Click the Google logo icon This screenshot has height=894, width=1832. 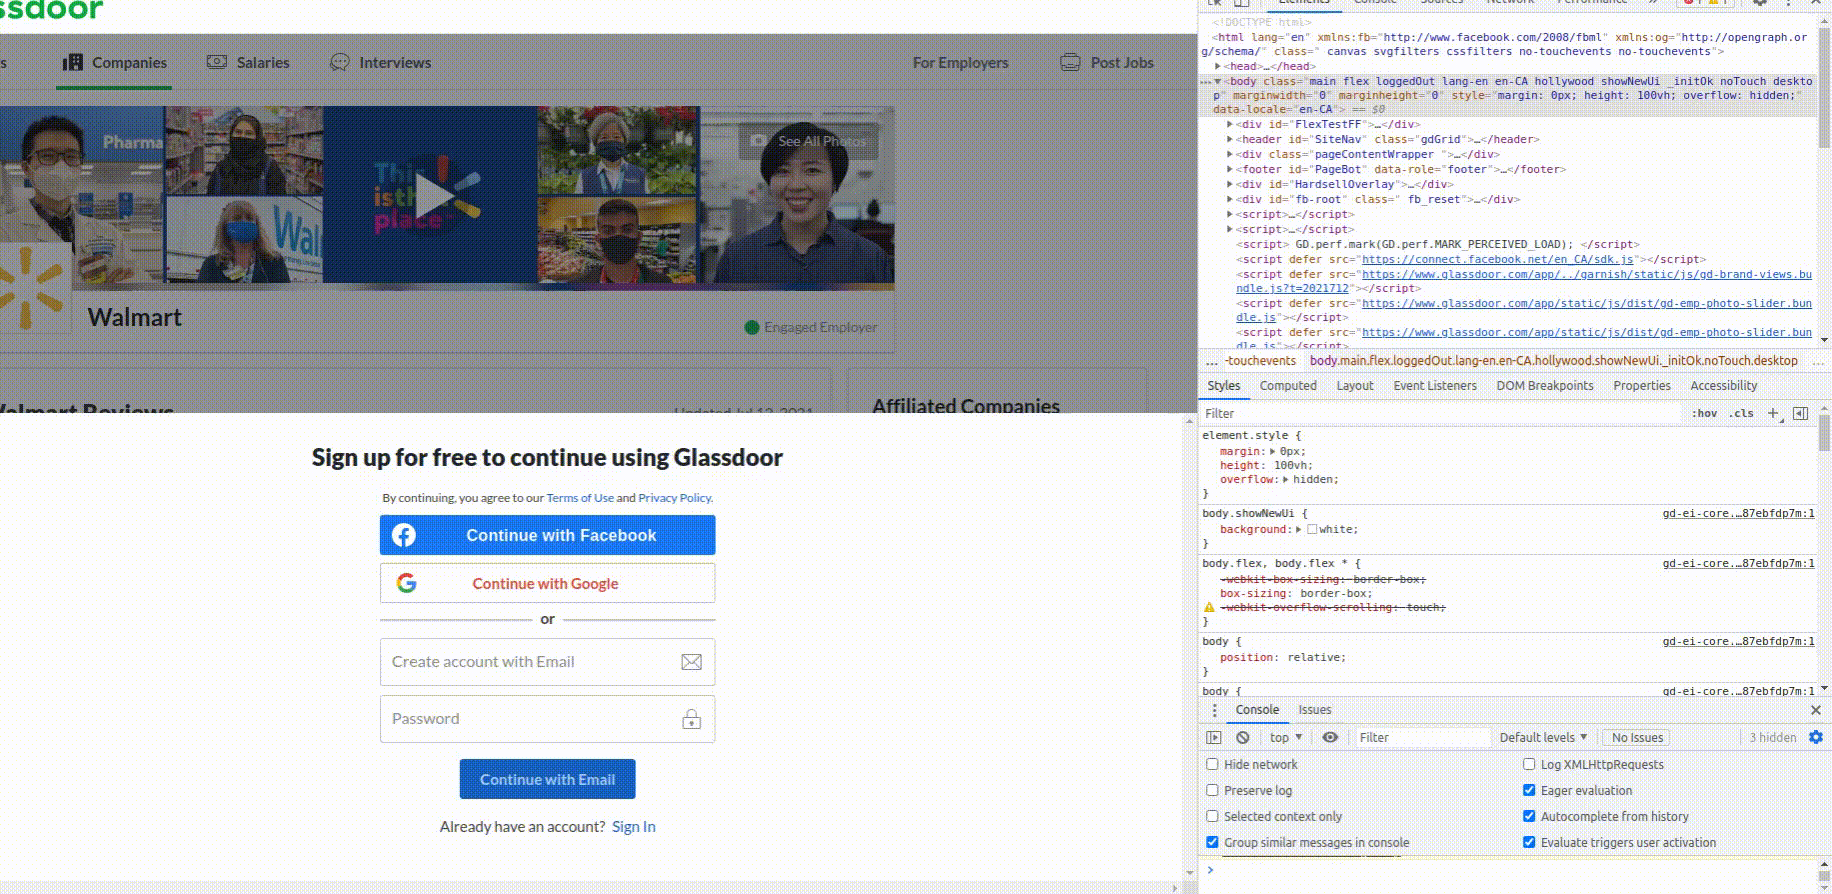coord(406,583)
